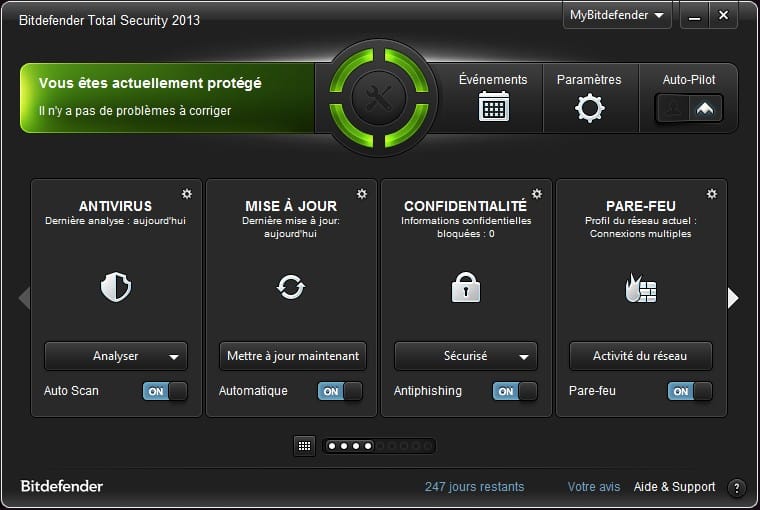
Task: Click the PARE-FEU module title
Action: click(x=640, y=206)
